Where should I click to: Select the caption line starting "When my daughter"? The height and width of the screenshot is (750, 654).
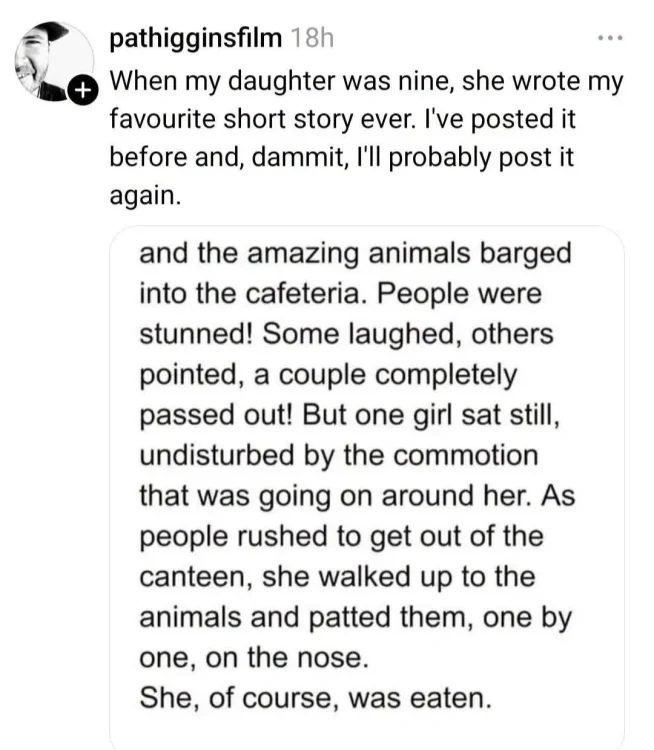[366, 81]
